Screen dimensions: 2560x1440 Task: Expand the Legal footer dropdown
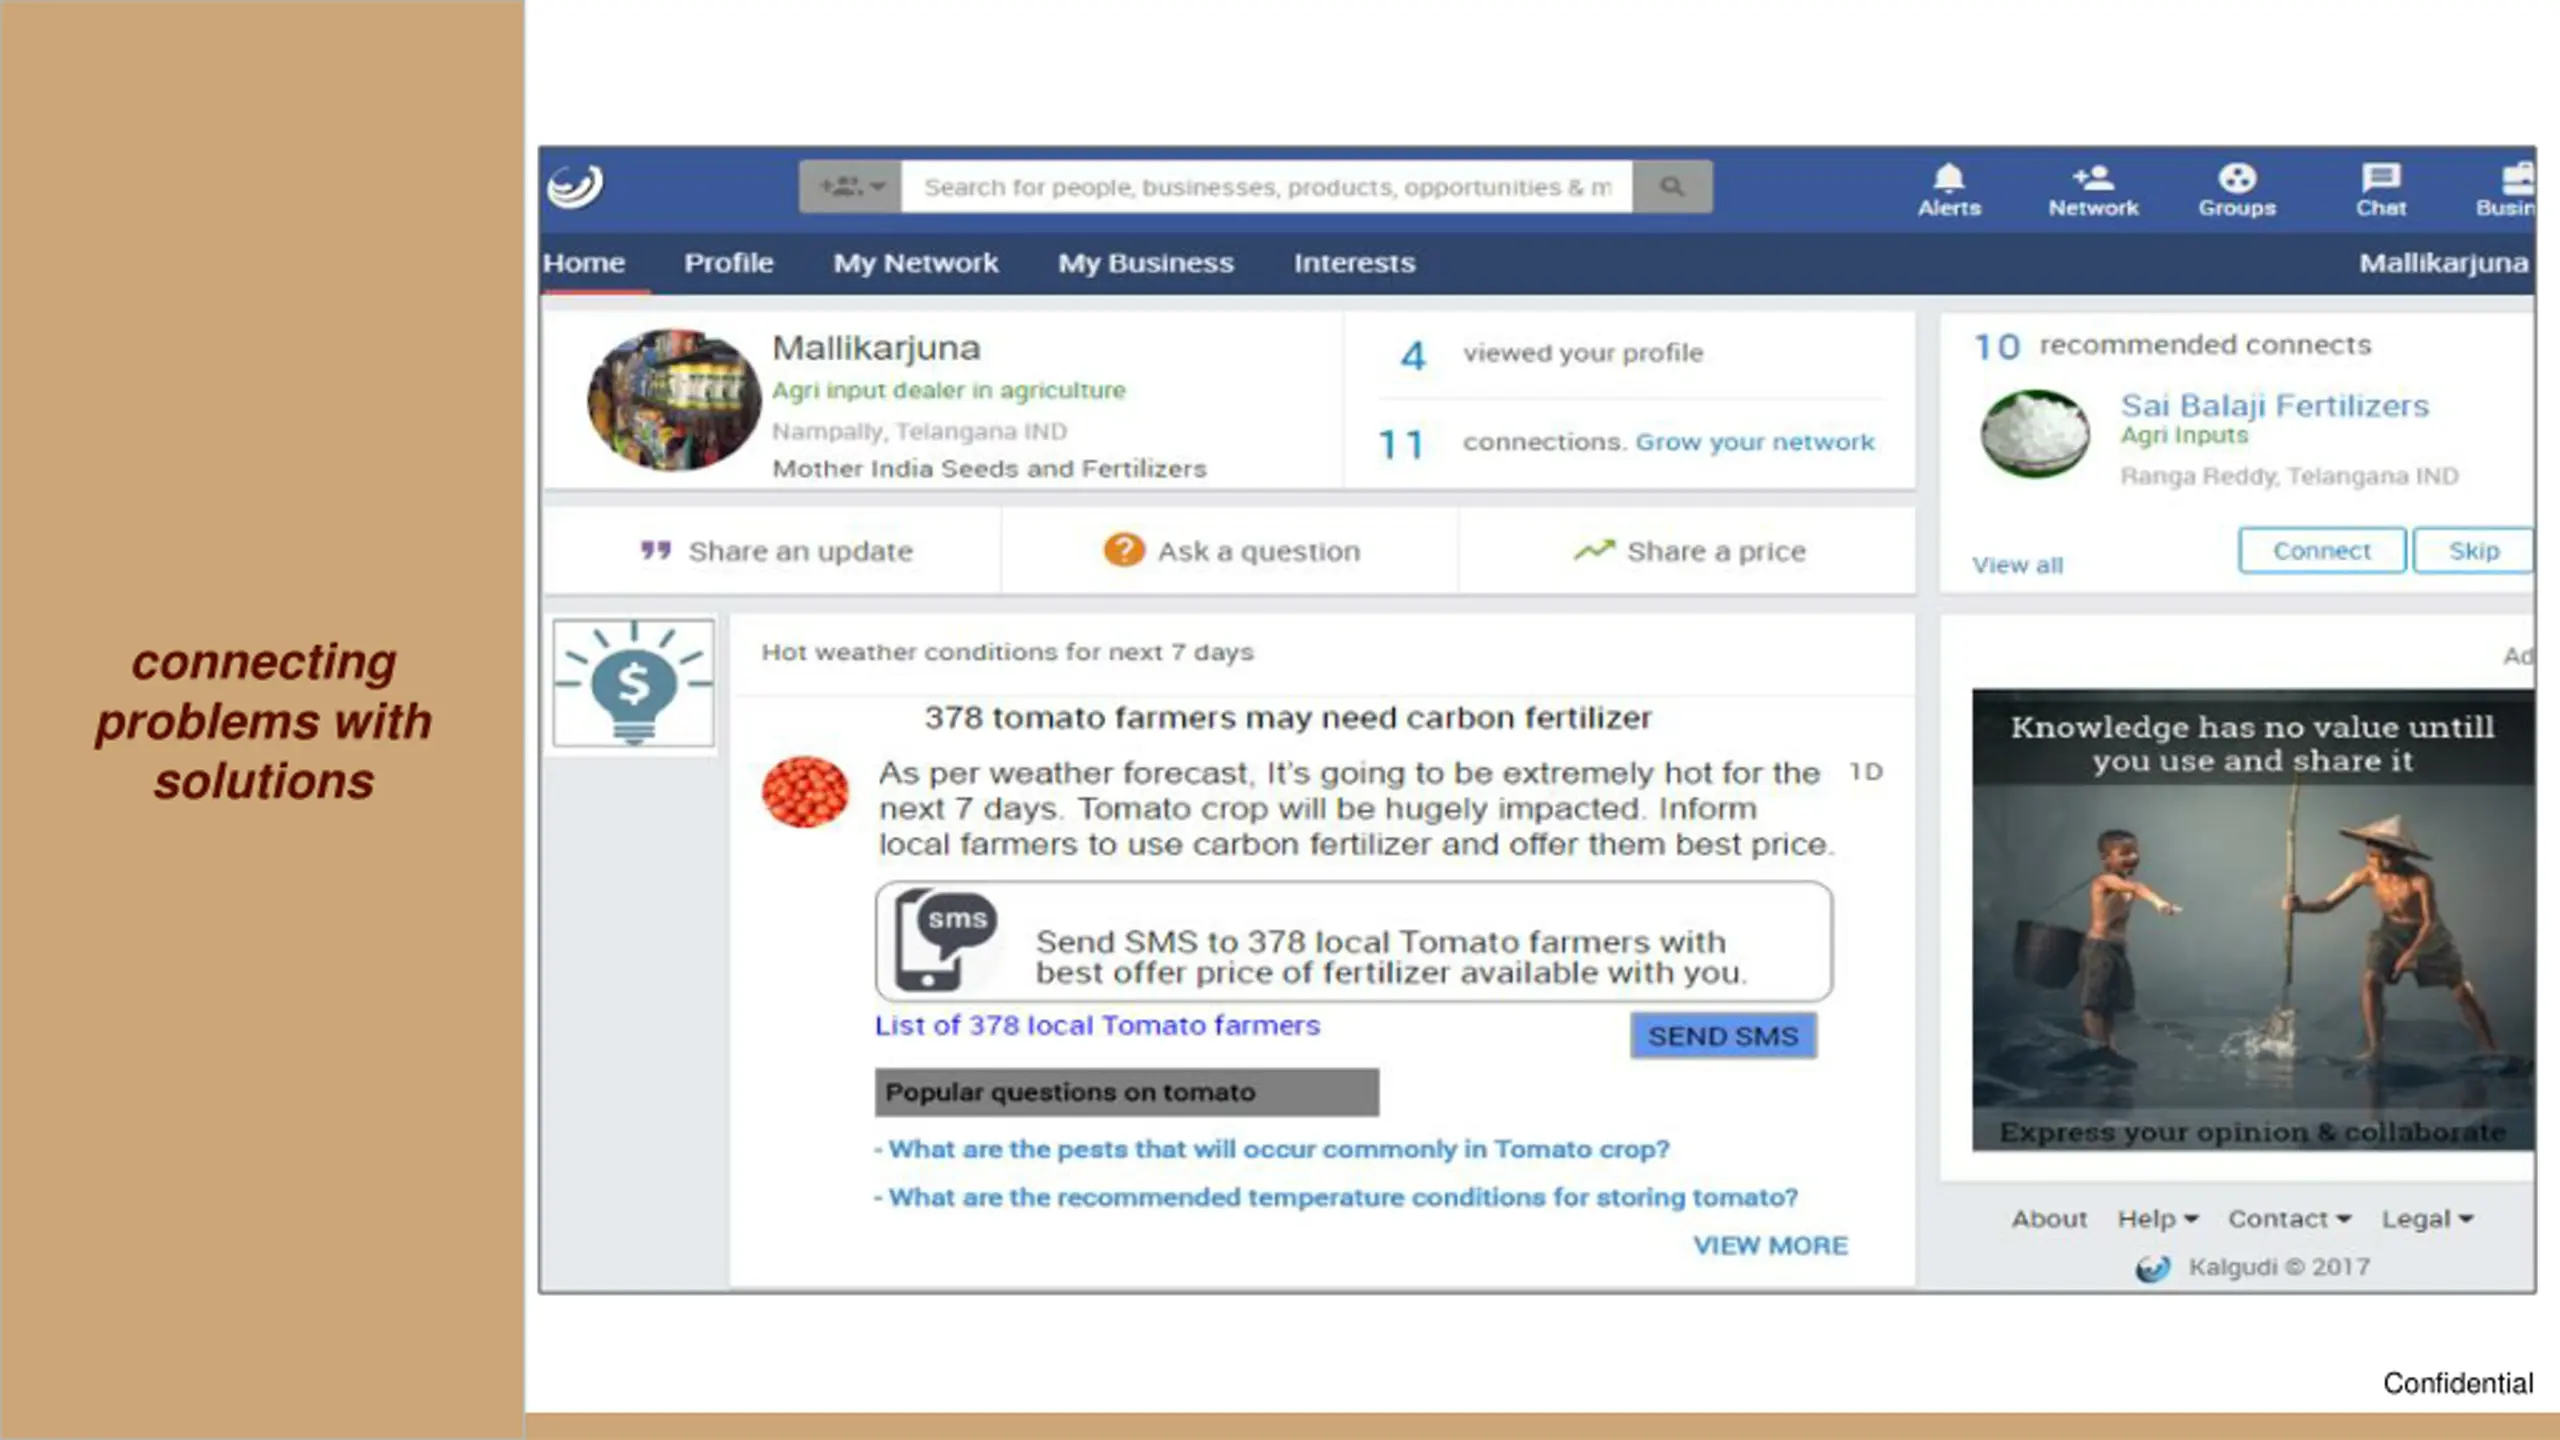(x=2427, y=1219)
